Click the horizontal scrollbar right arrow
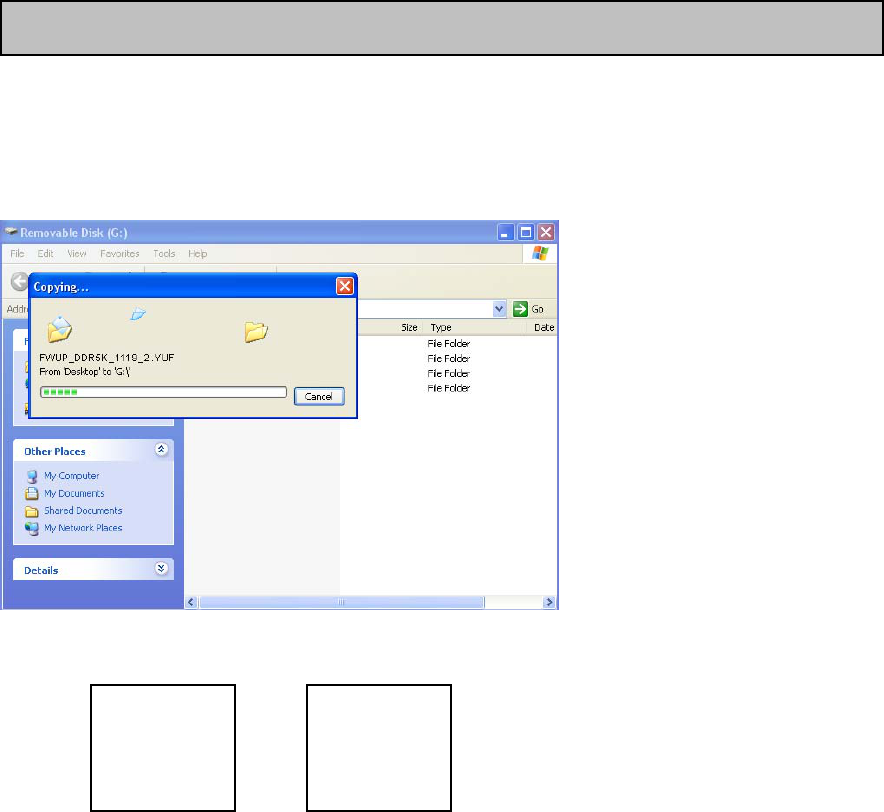The image size is (884, 812). [549, 602]
